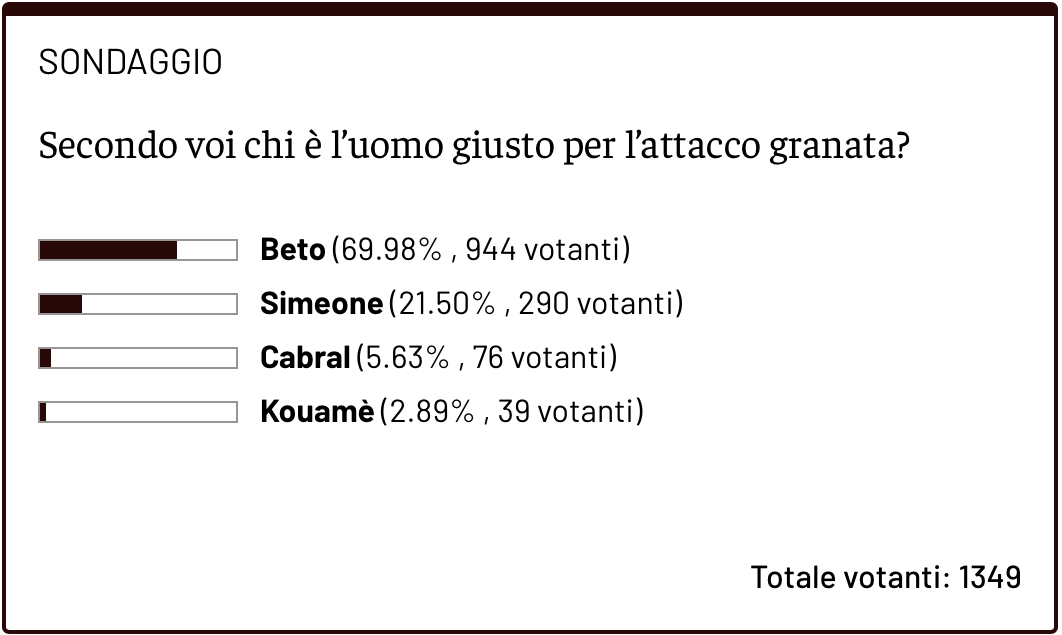Click the 1349 total voters number
This screenshot has width=1062, height=635.
pos(990,577)
